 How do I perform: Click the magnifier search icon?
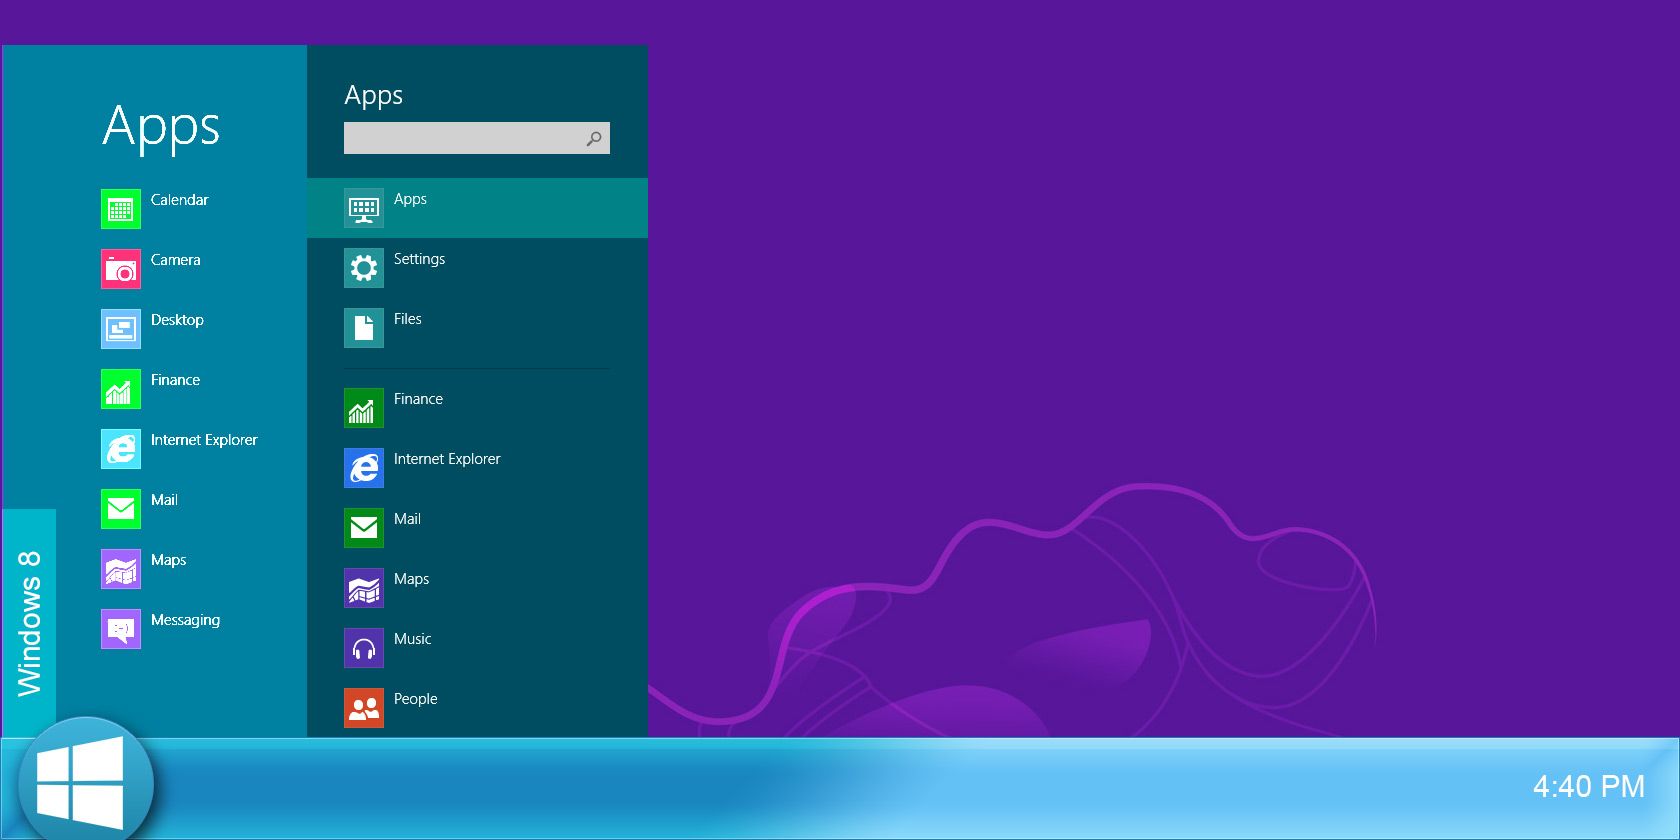click(x=594, y=139)
